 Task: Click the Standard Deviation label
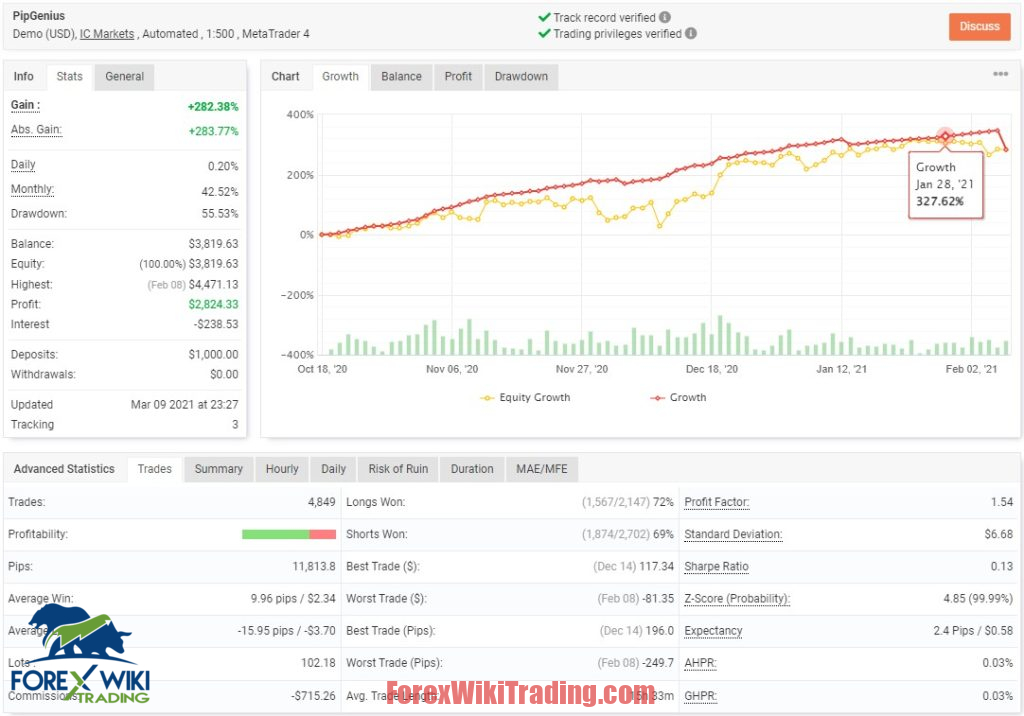[733, 534]
